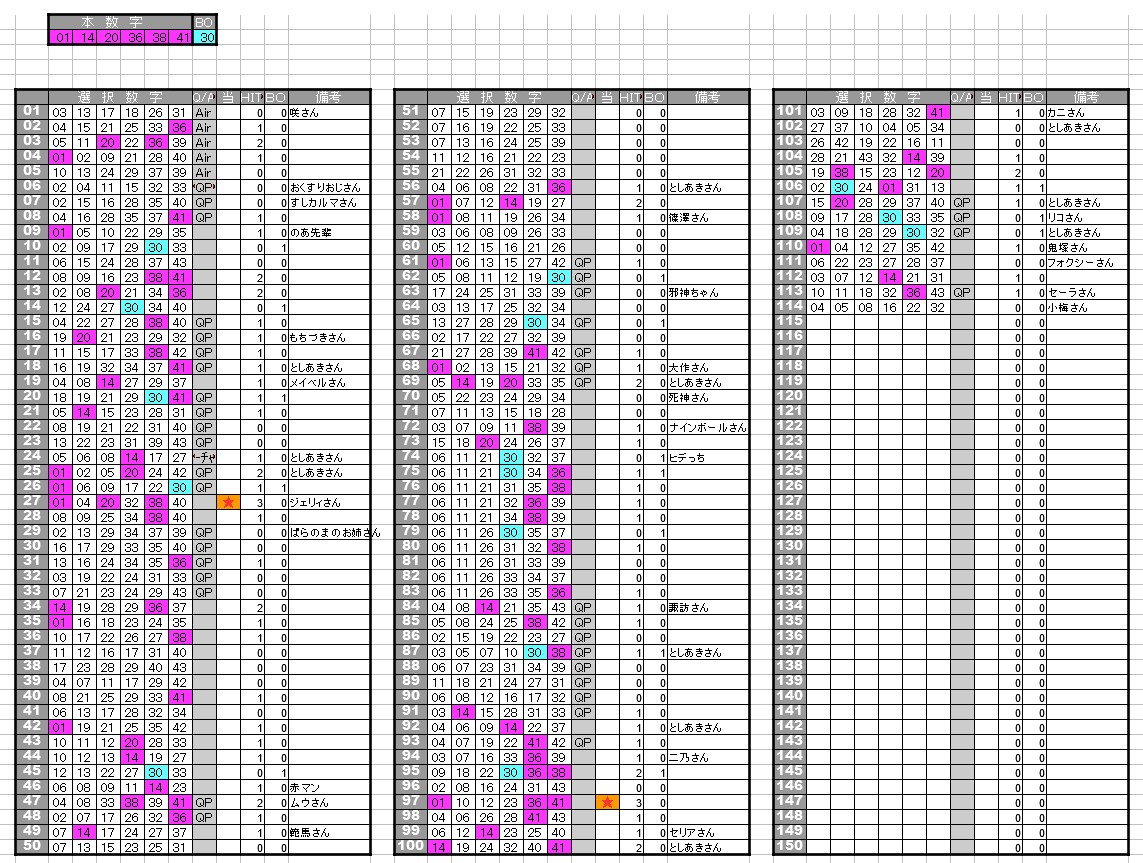Select the 艶馬さん note cell

click(329, 832)
